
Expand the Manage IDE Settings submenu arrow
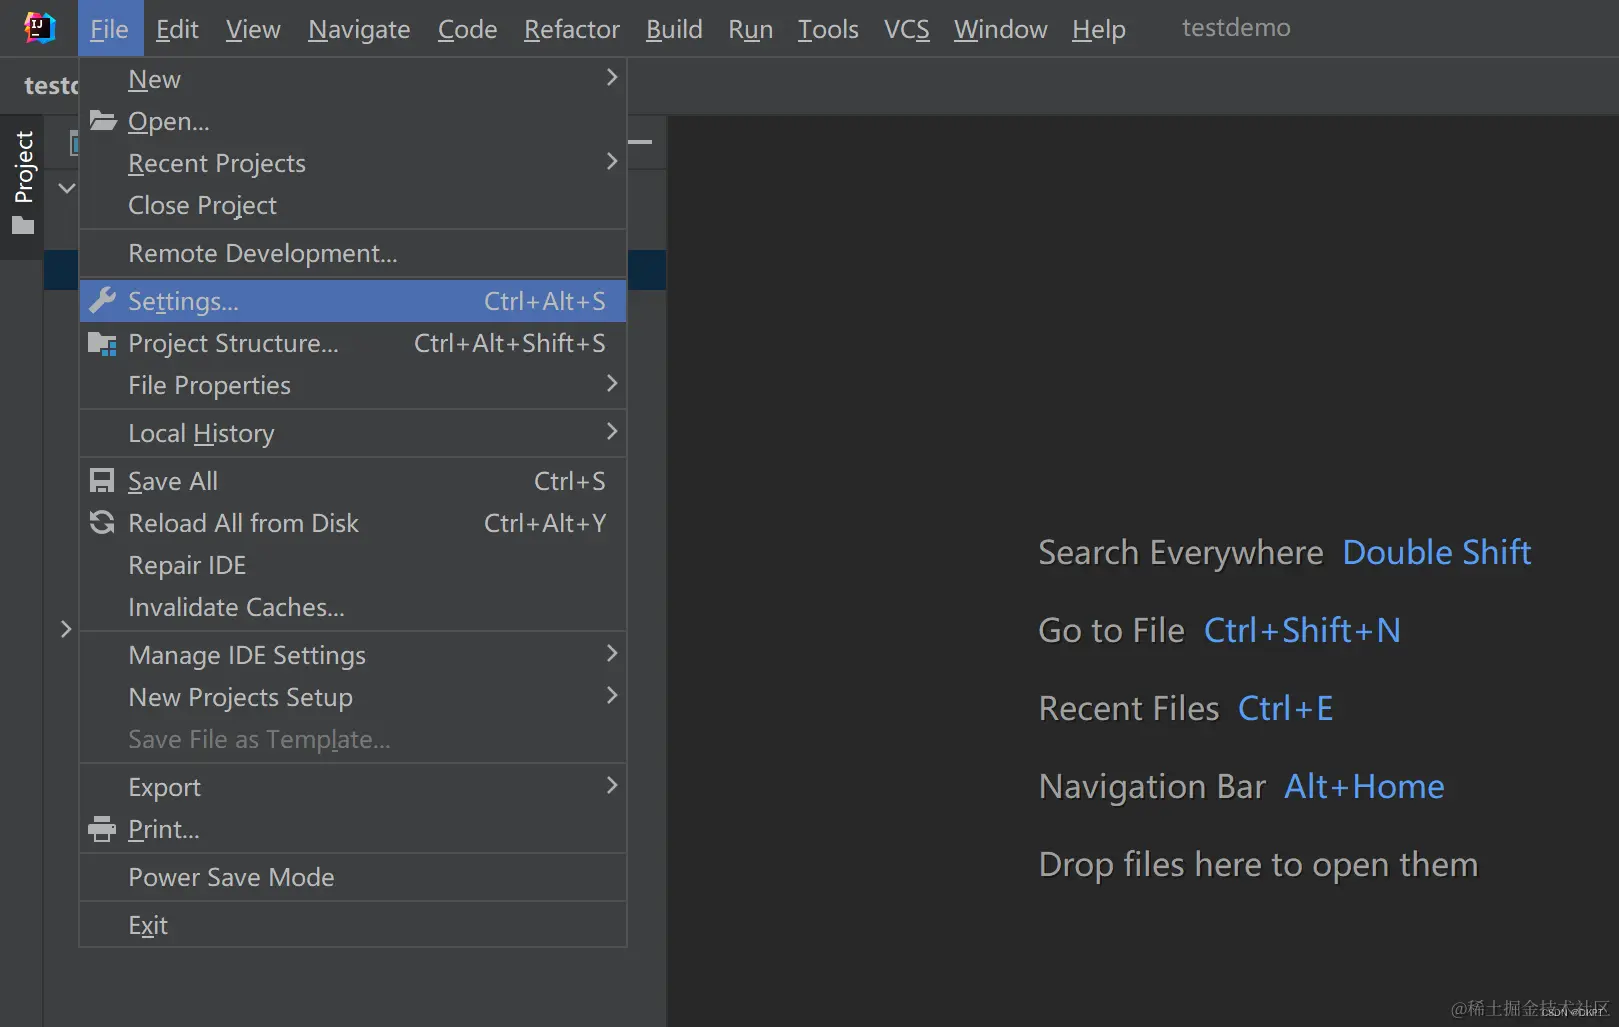click(611, 653)
